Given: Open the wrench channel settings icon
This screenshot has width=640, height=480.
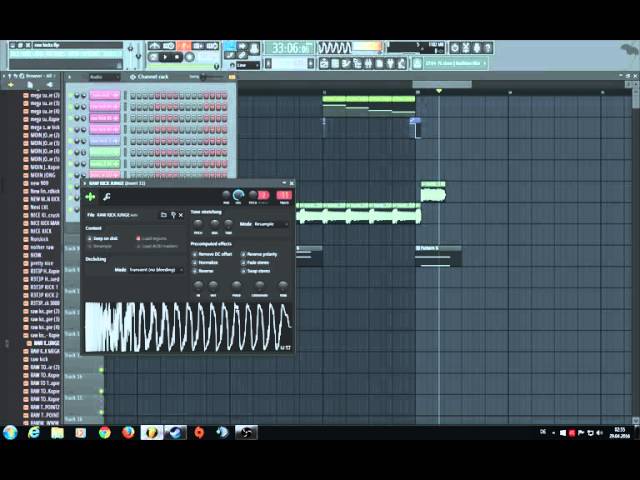Looking at the screenshot, I should tap(107, 197).
